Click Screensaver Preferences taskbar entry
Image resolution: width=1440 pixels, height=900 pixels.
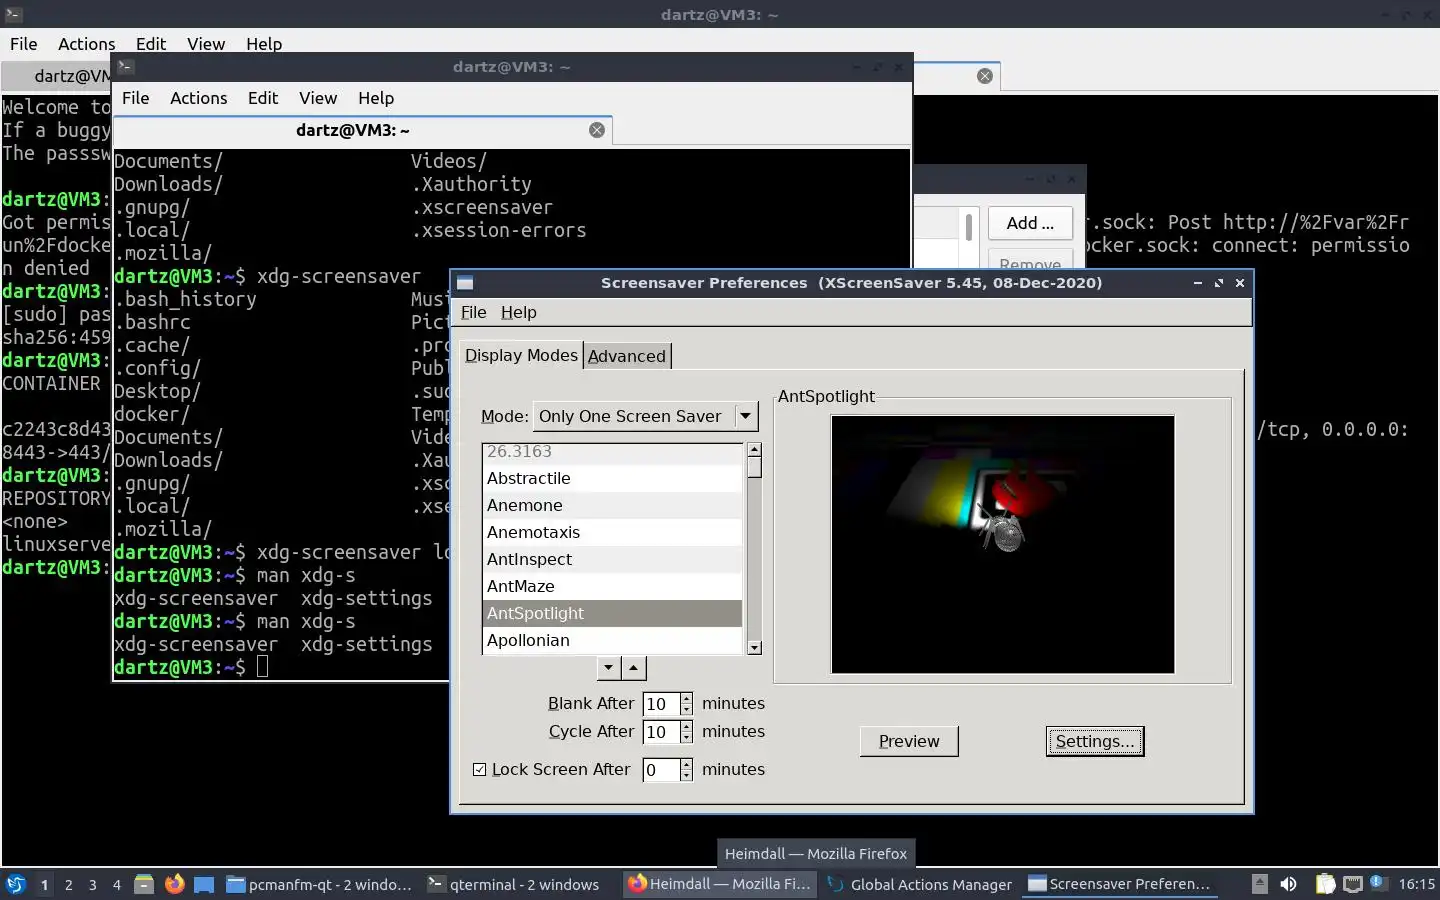[x=1120, y=884]
